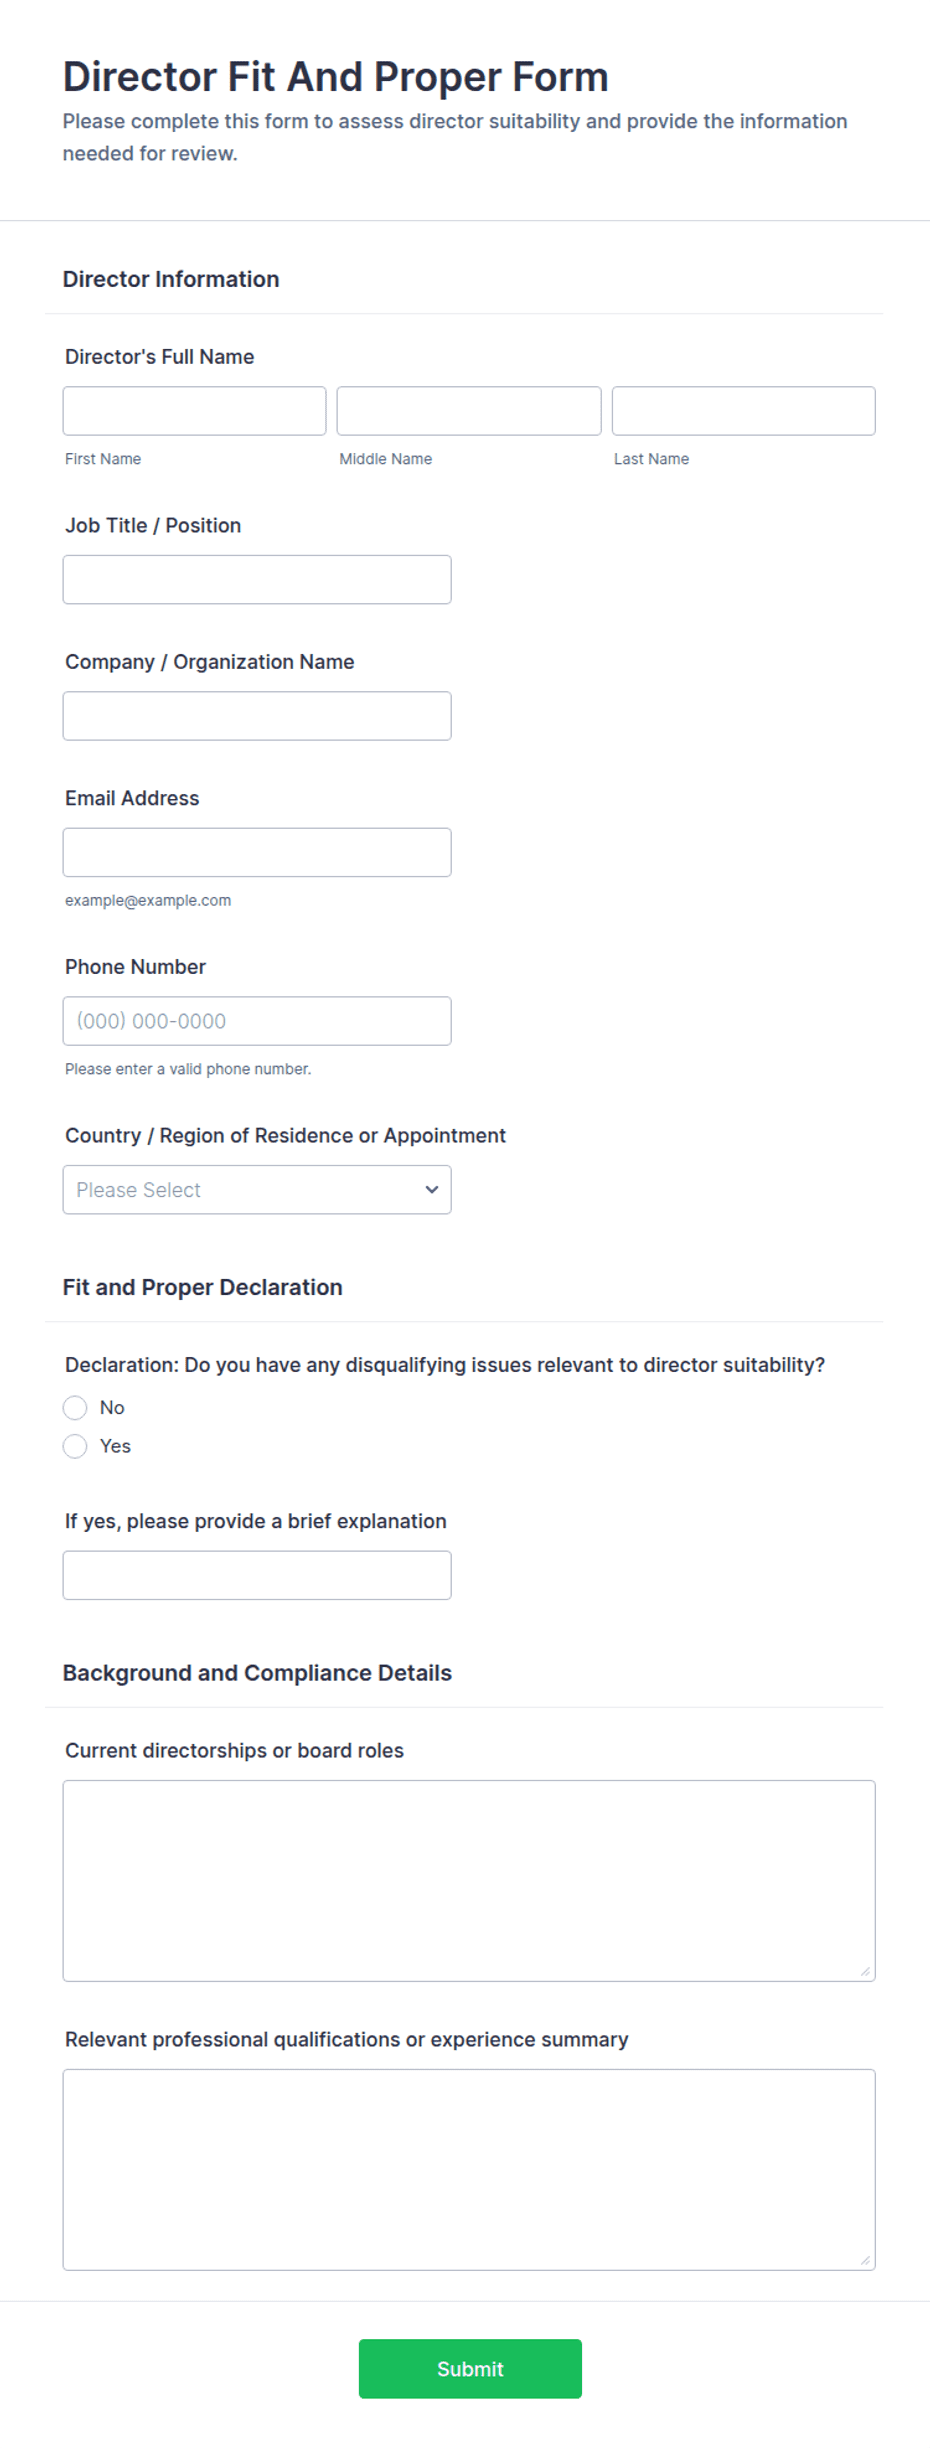Click the Yes label text
This screenshot has height=2448, width=930.
[x=115, y=1446]
